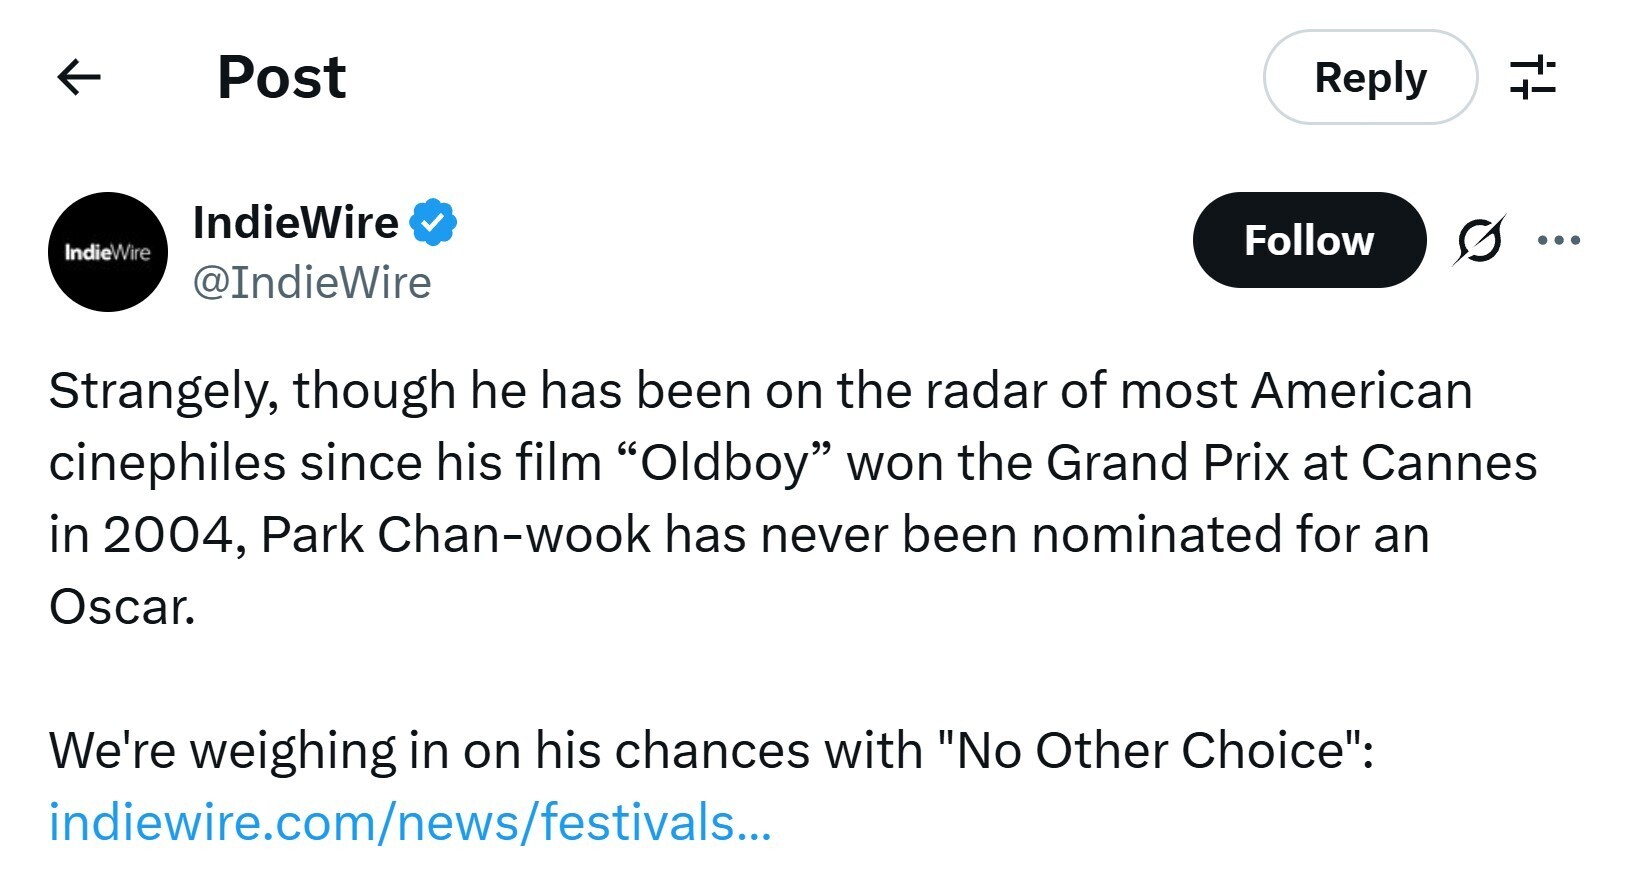Image resolution: width=1635 pixels, height=885 pixels.
Task: Click the "Grand Prix at Cannes" phrase
Action: click(x=1291, y=463)
